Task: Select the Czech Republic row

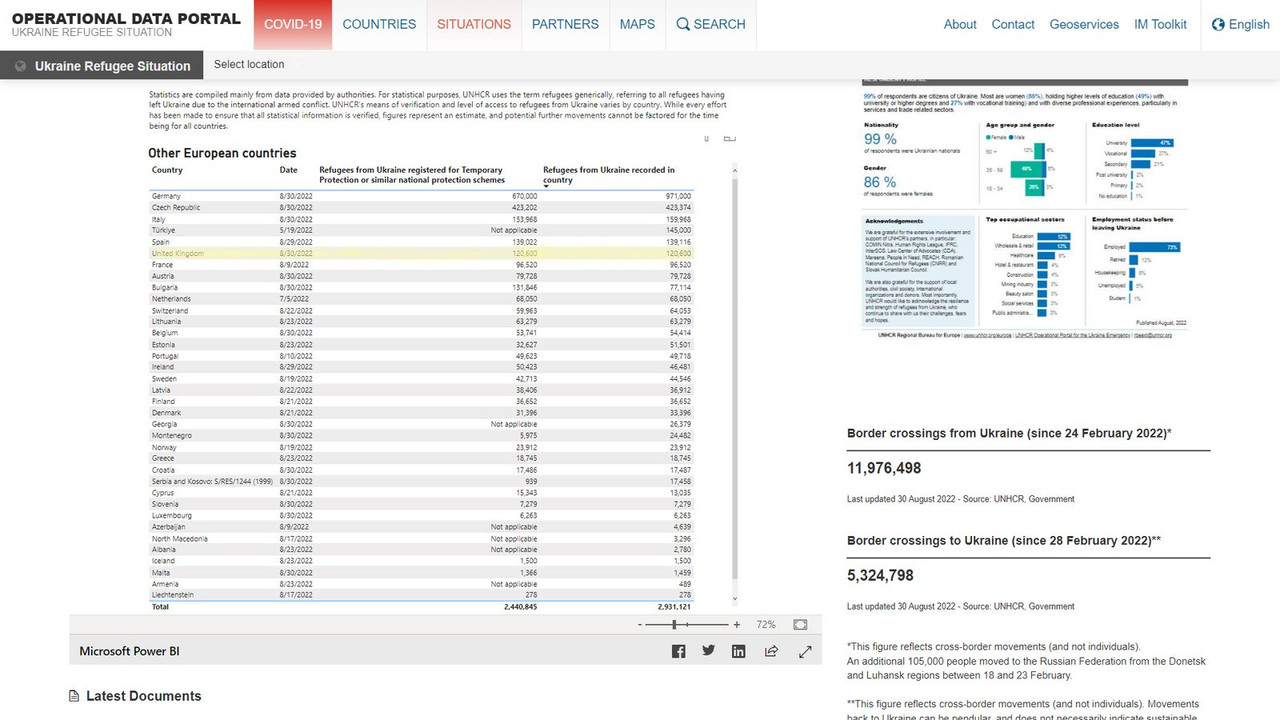Action: click(420, 207)
